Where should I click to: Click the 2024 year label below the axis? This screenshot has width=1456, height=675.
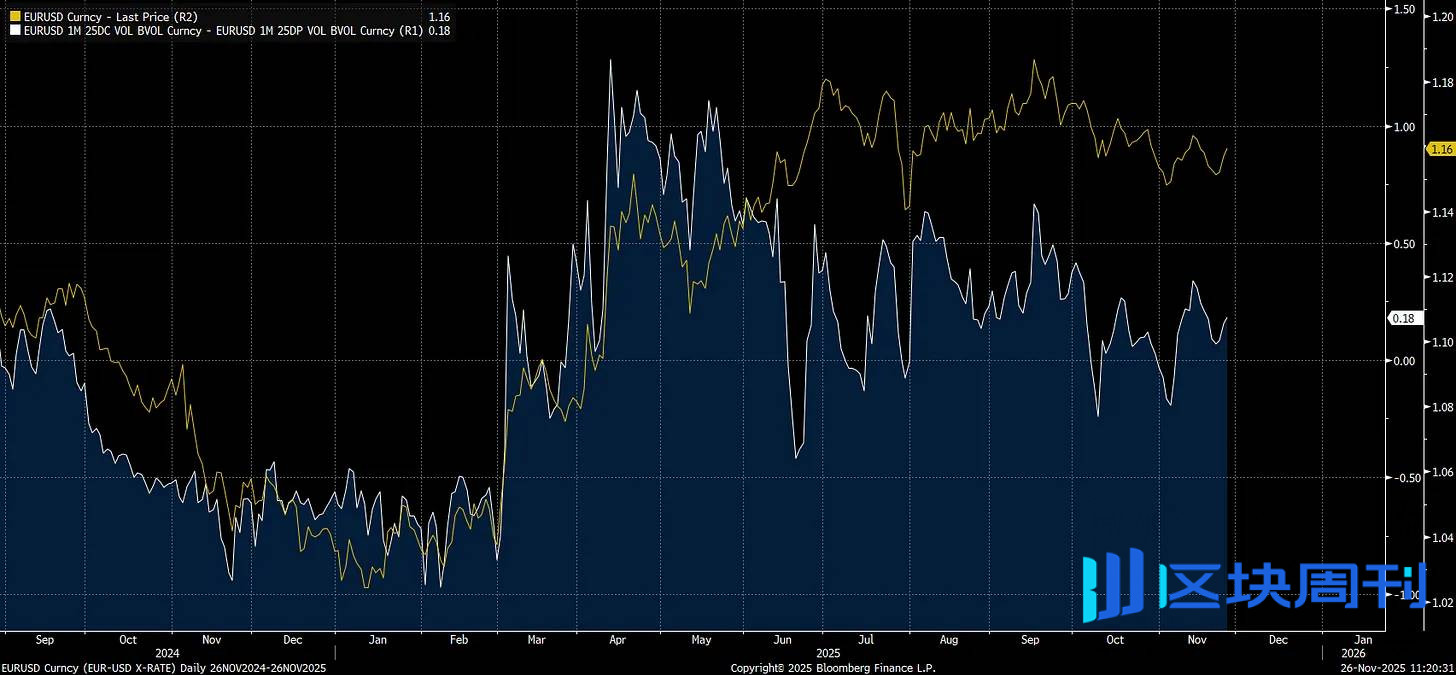(167, 653)
